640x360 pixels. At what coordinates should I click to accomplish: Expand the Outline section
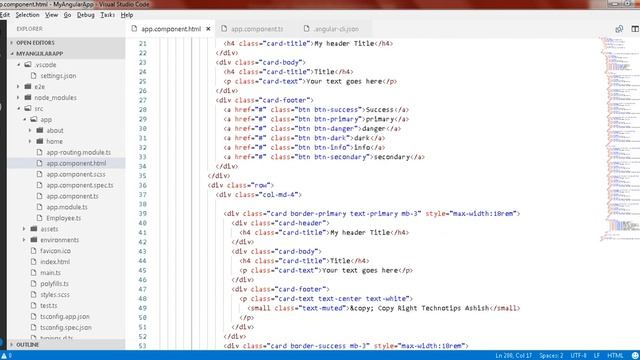click(66, 344)
